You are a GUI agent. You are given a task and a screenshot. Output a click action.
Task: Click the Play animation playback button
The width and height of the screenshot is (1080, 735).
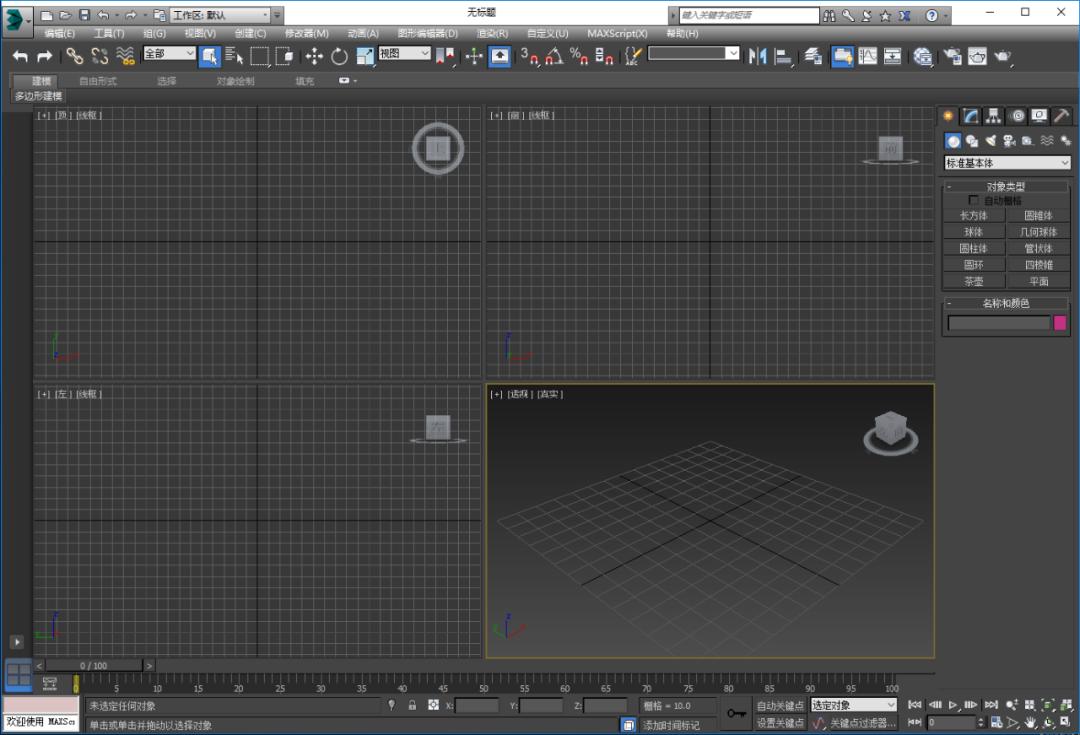coord(953,705)
